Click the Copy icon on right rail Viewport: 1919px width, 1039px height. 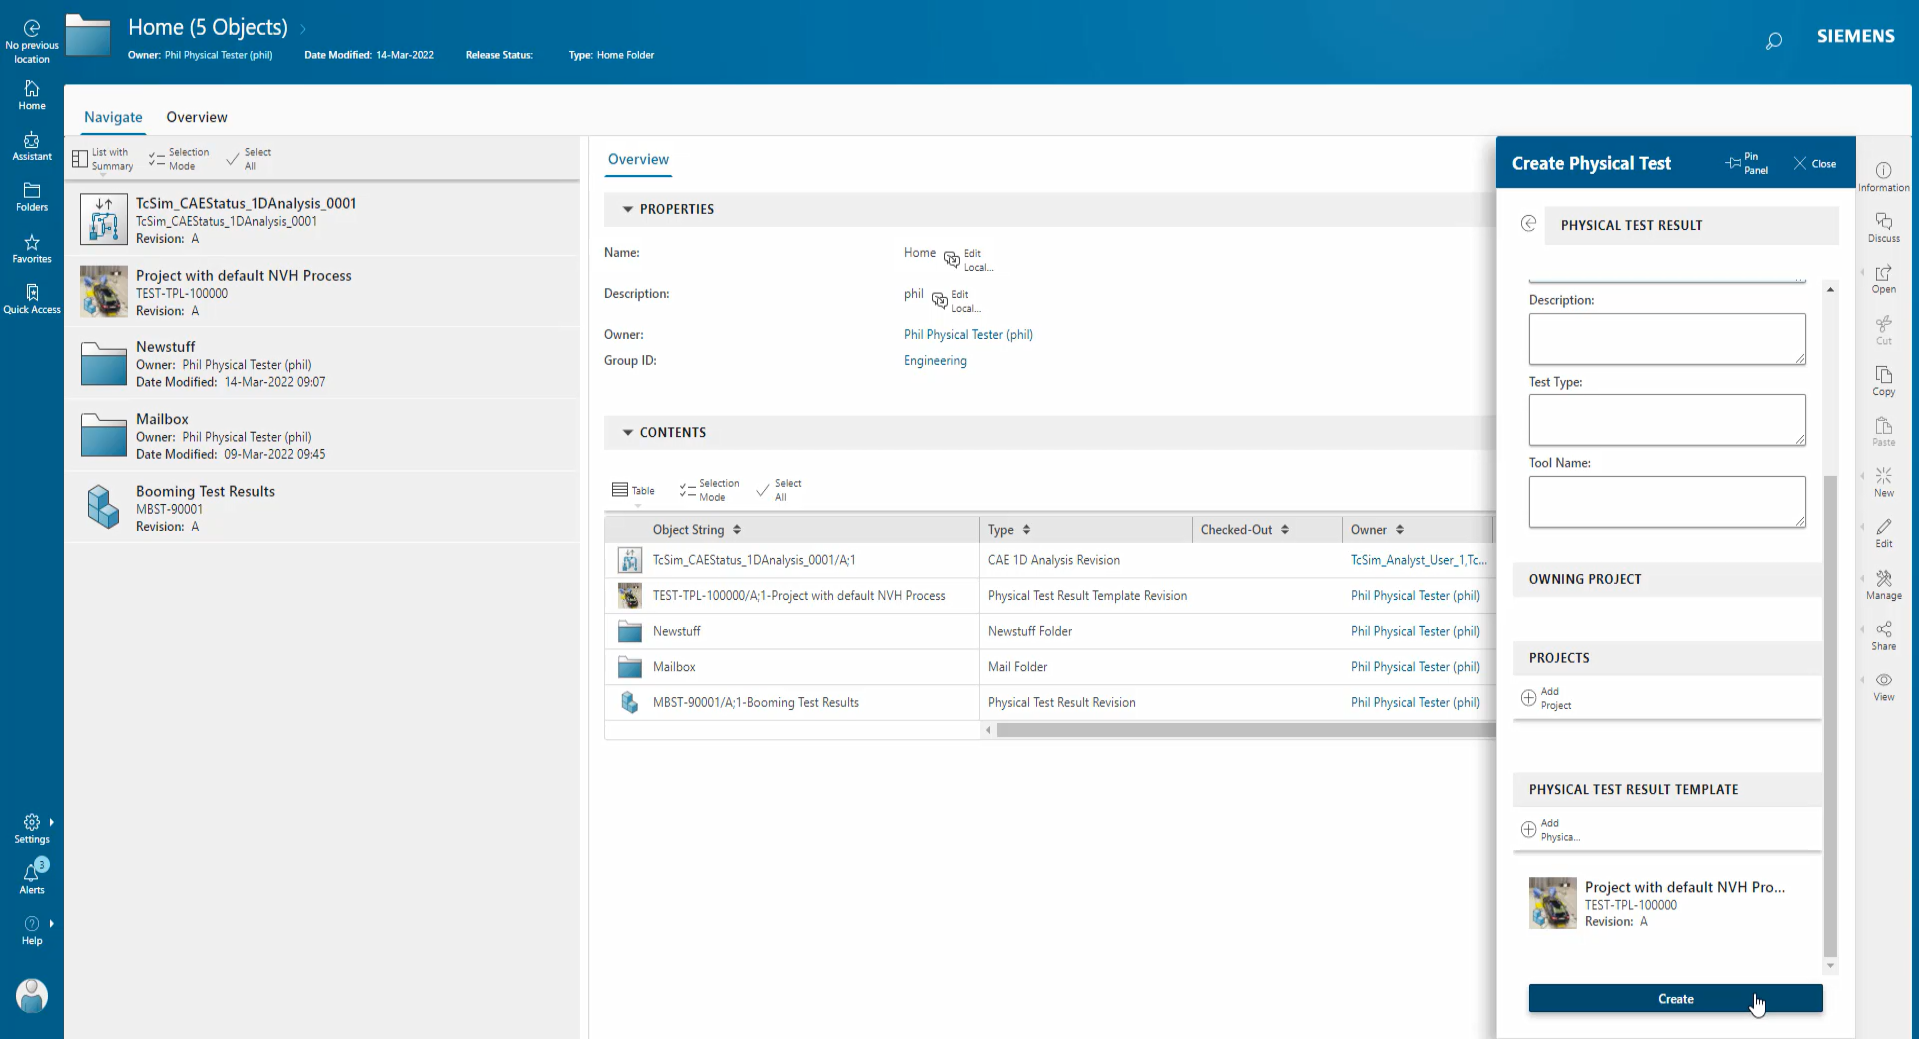click(1883, 380)
